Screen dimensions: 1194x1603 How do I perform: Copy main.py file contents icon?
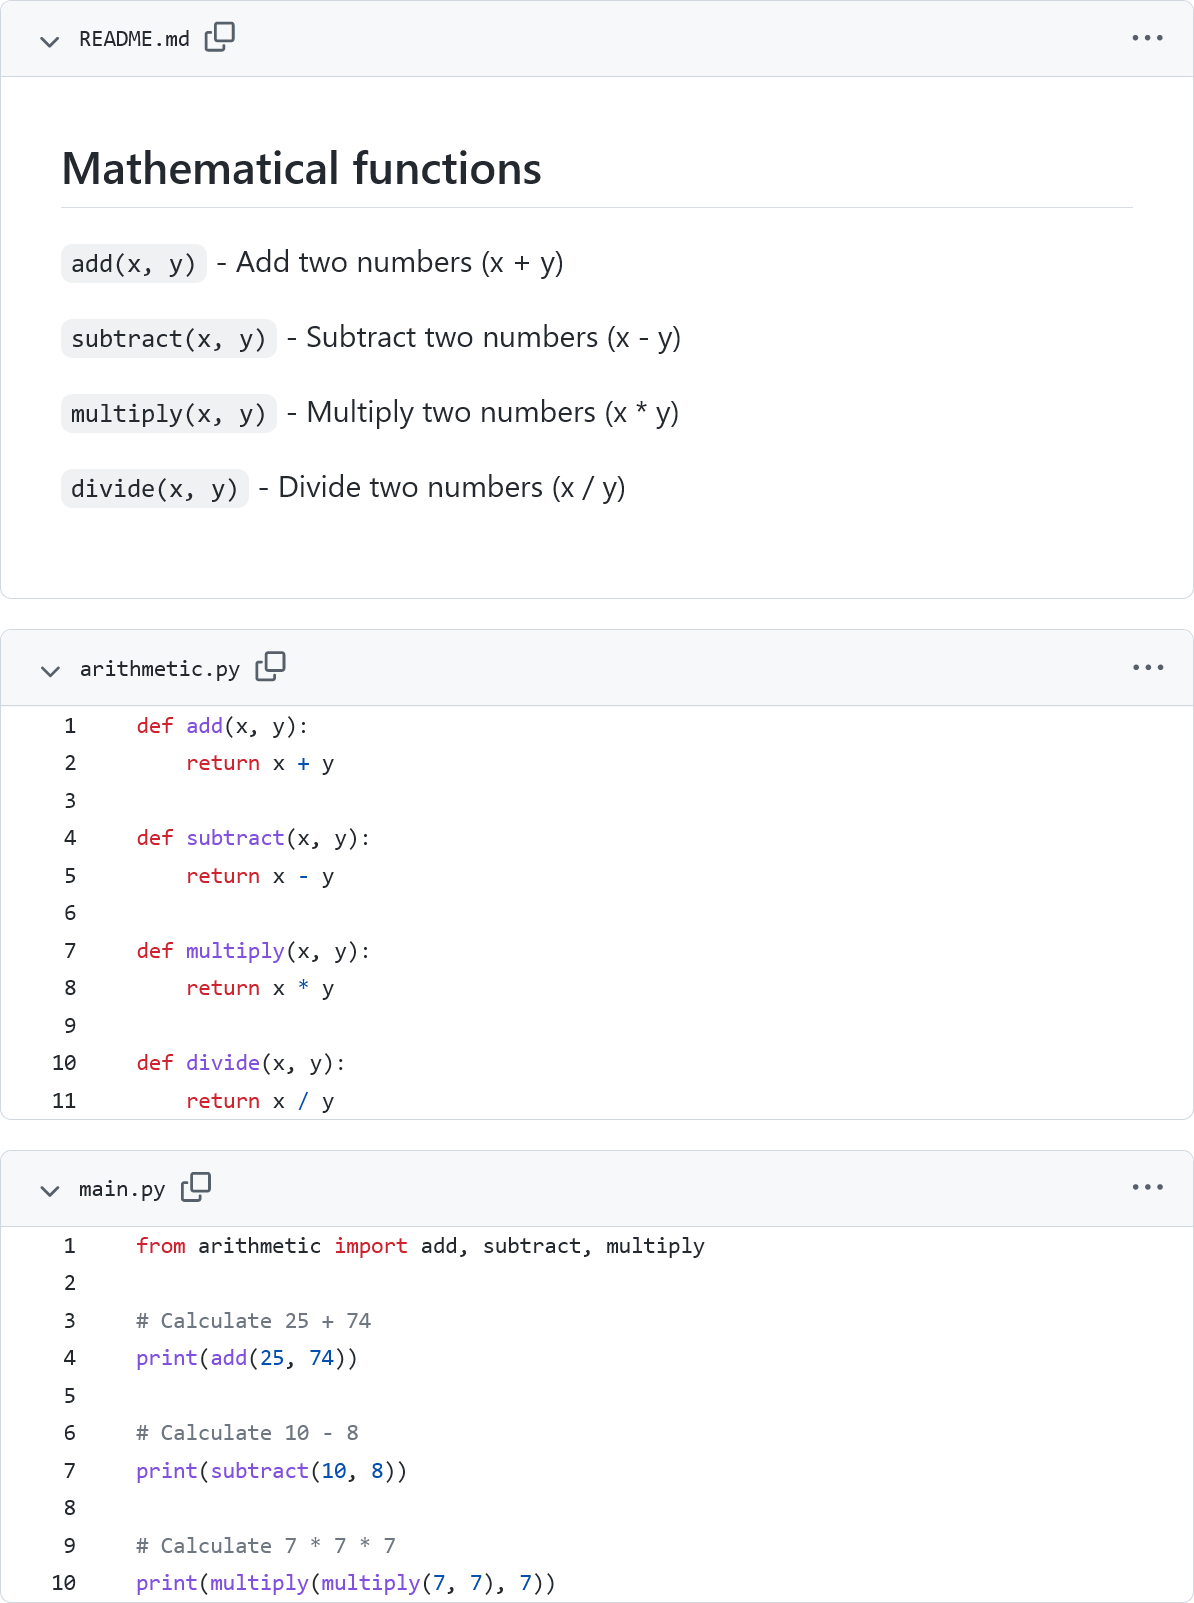[x=196, y=1187]
